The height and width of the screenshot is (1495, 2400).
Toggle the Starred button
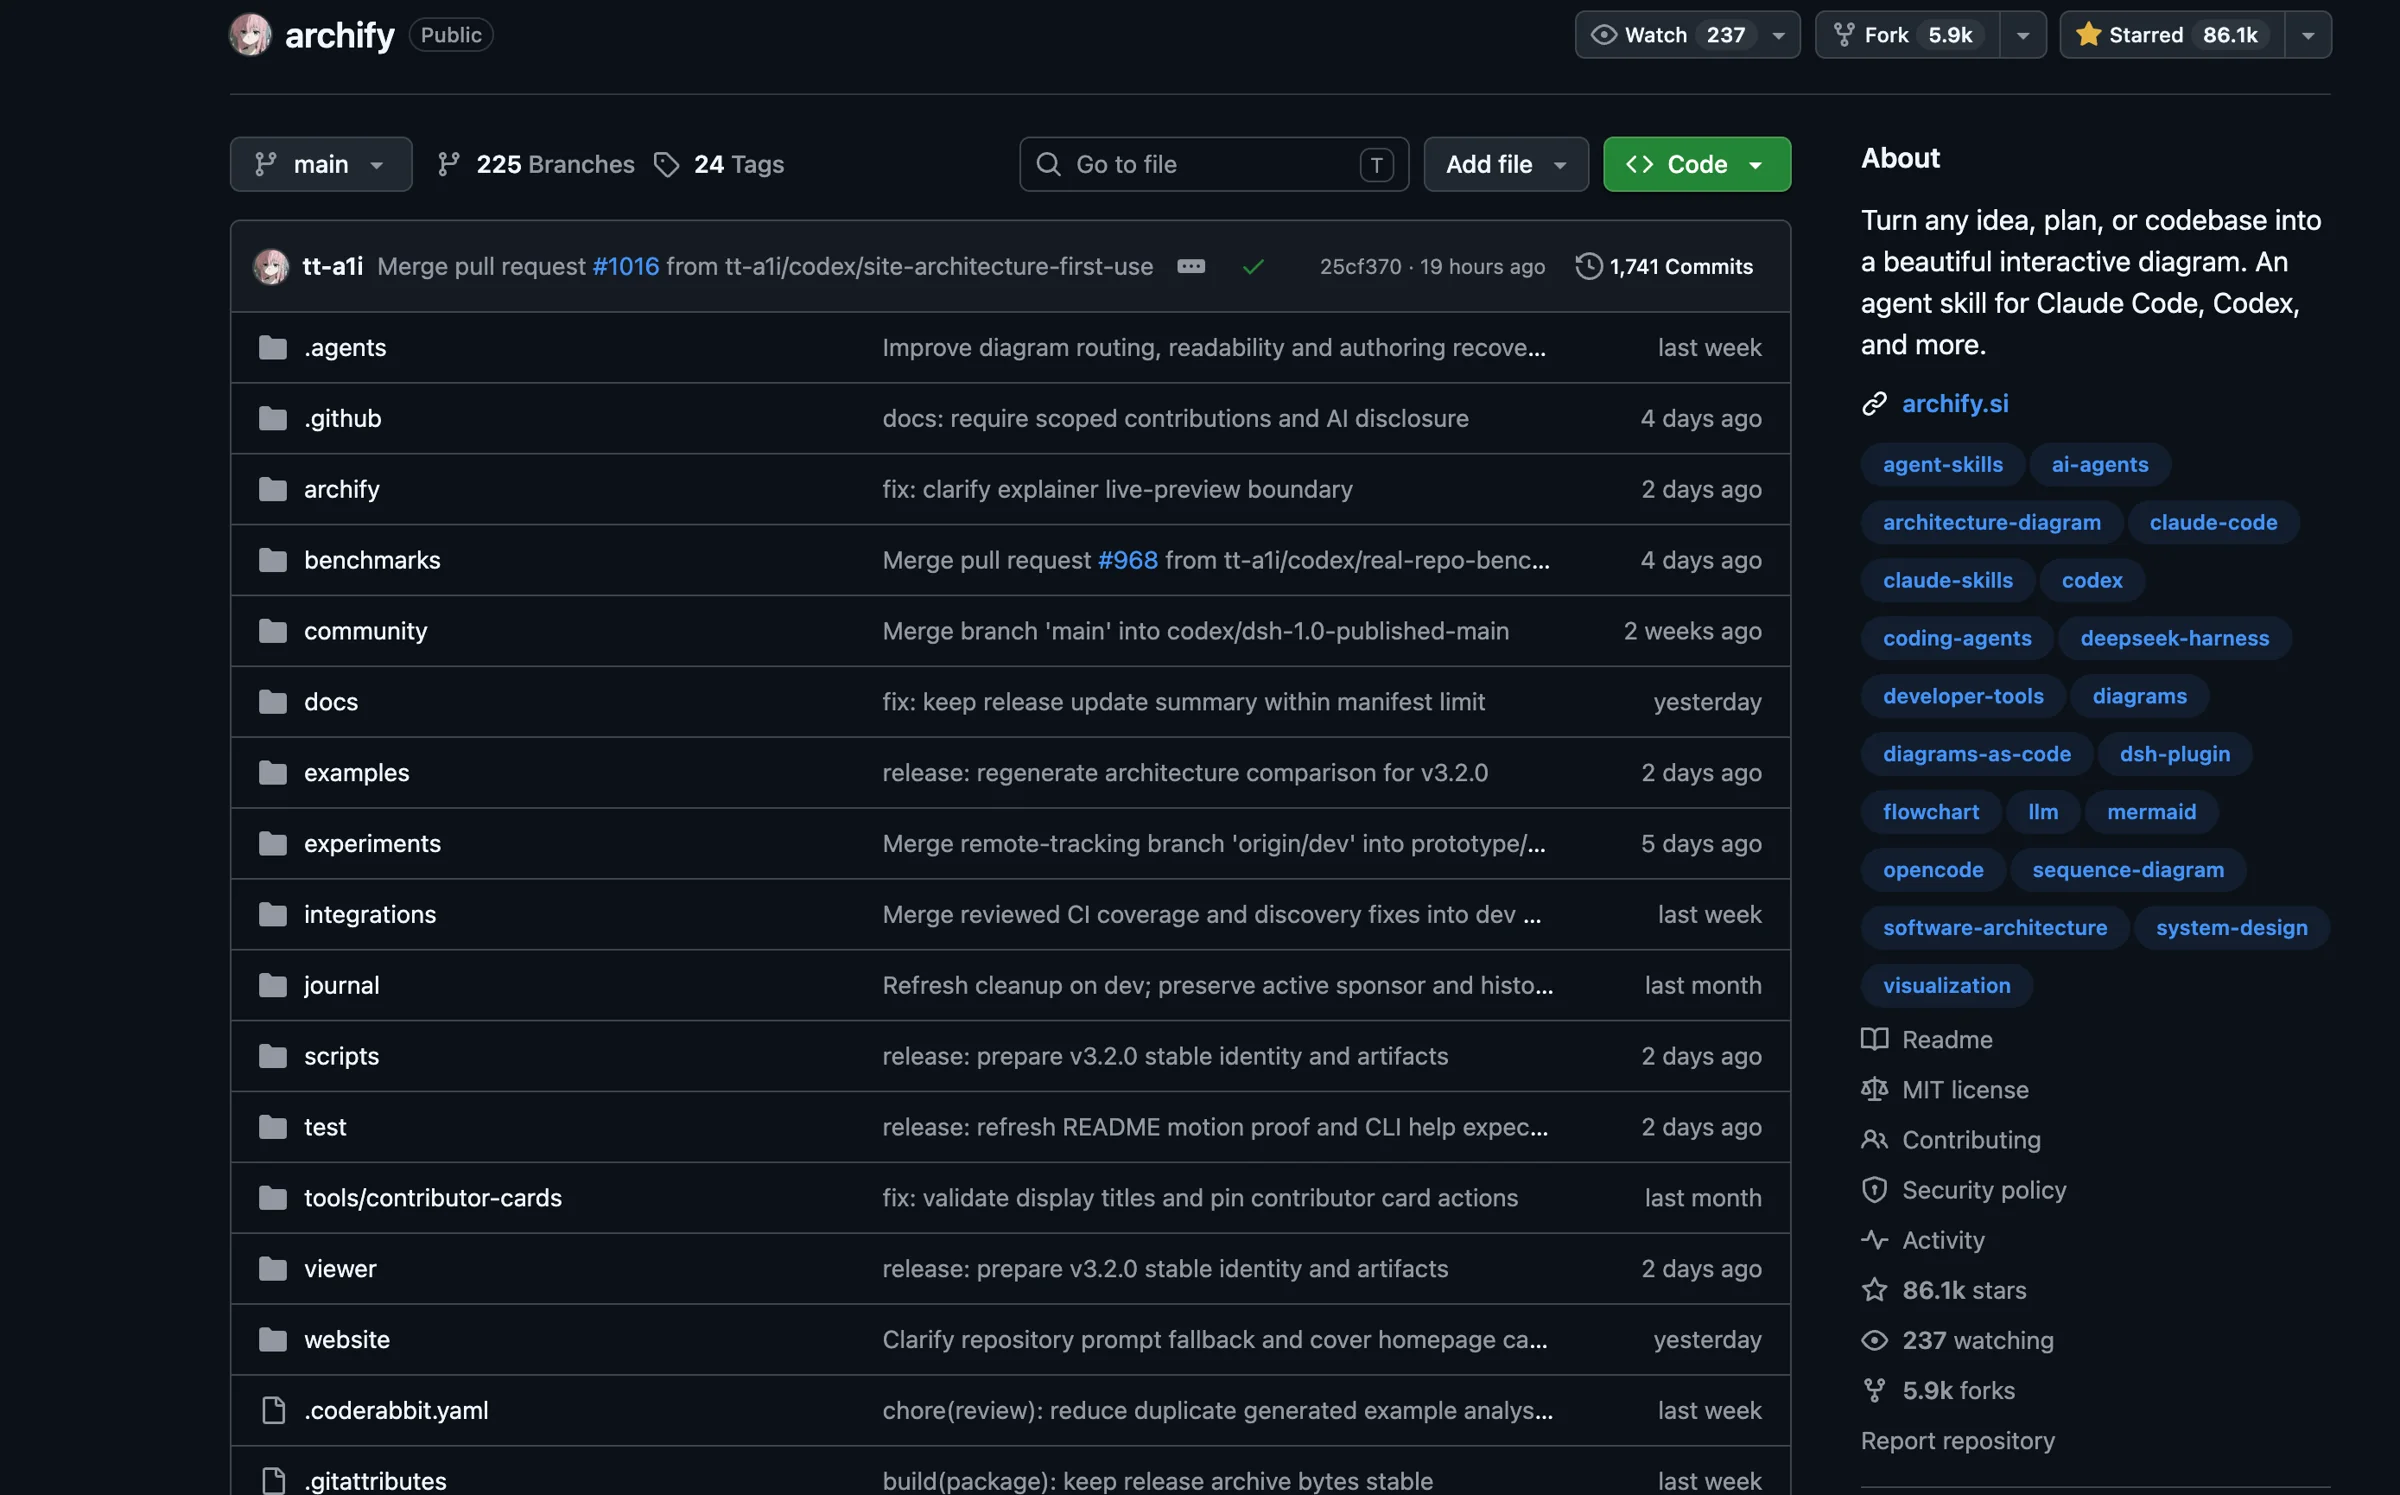[x=2172, y=35]
